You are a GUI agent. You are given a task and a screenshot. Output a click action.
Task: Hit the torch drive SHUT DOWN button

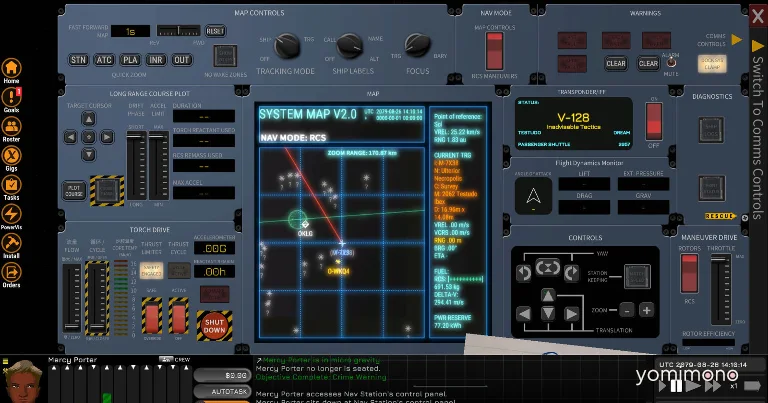(214, 326)
